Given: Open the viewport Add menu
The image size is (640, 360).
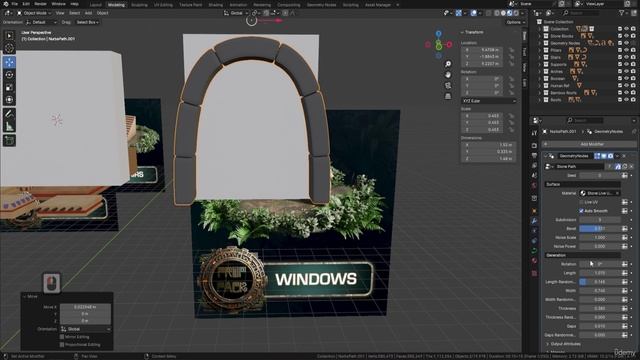Looking at the screenshot, I should (88, 13).
